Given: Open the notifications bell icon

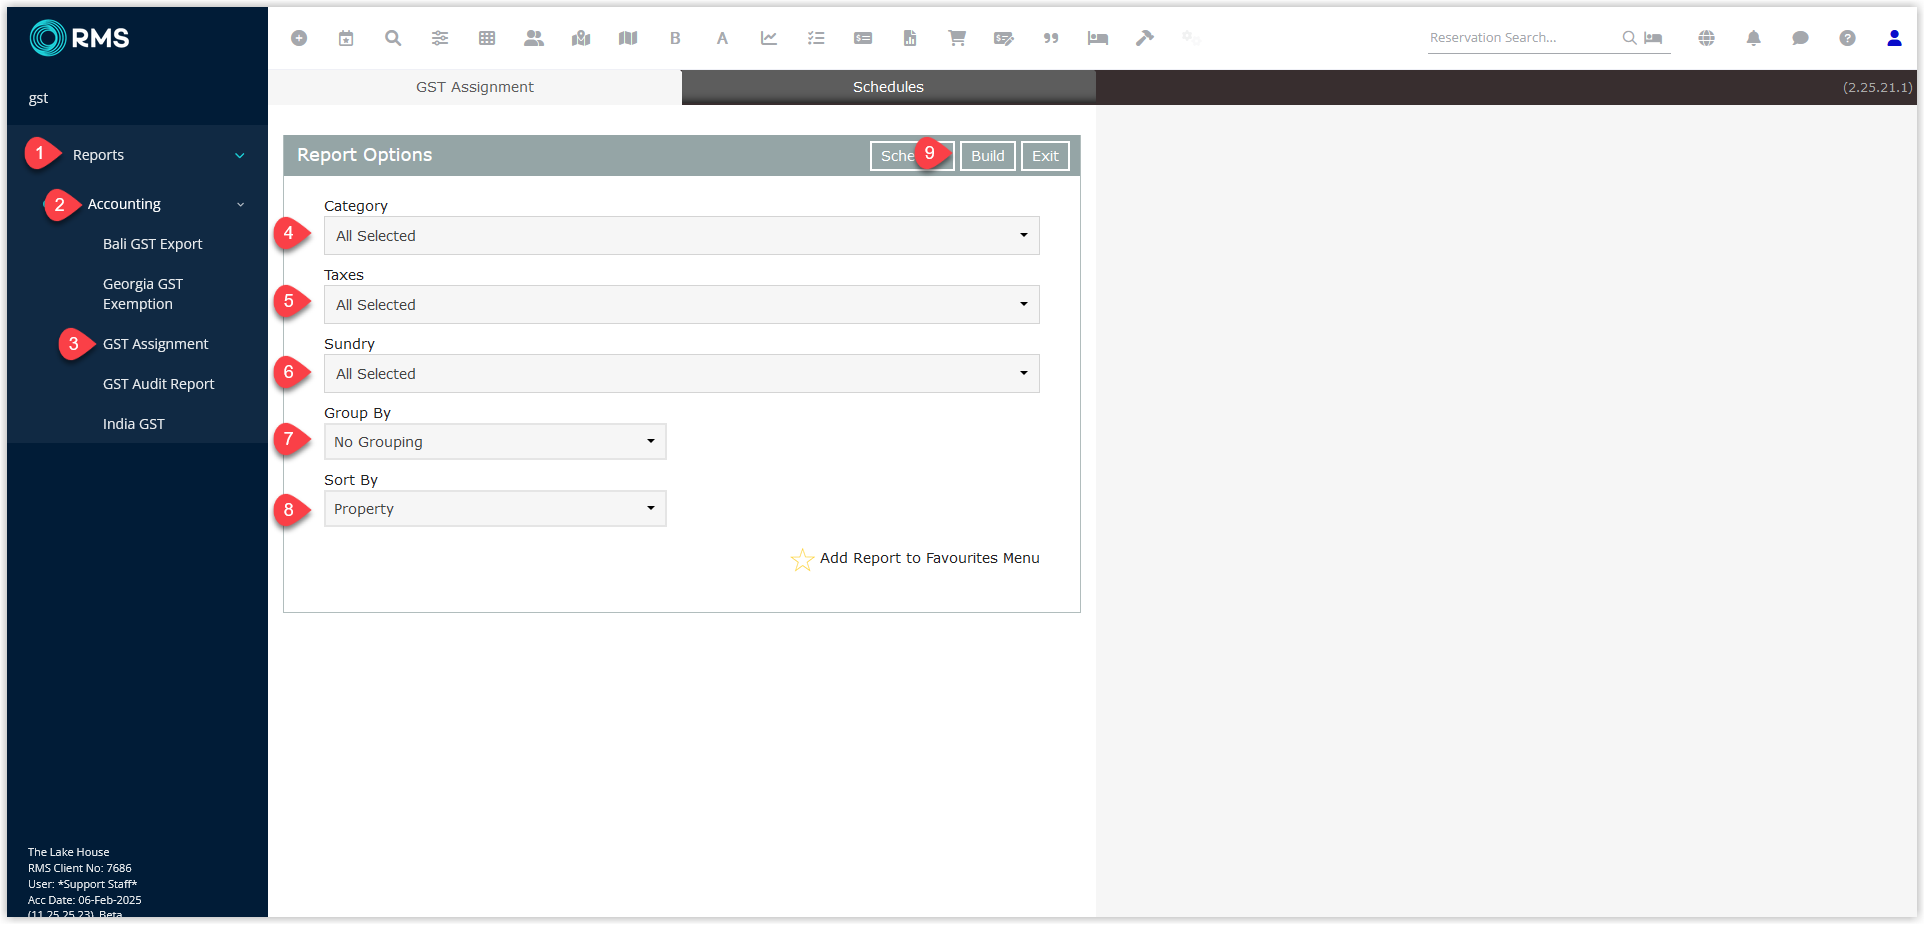Looking at the screenshot, I should pyautogui.click(x=1753, y=38).
